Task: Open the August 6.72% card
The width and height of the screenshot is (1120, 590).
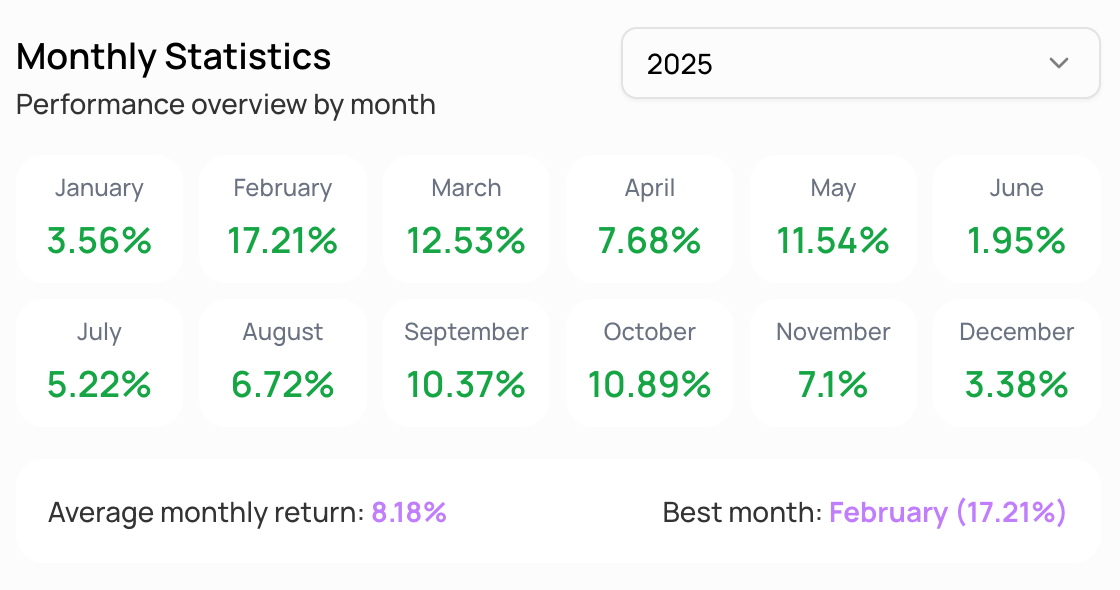Action: point(282,362)
